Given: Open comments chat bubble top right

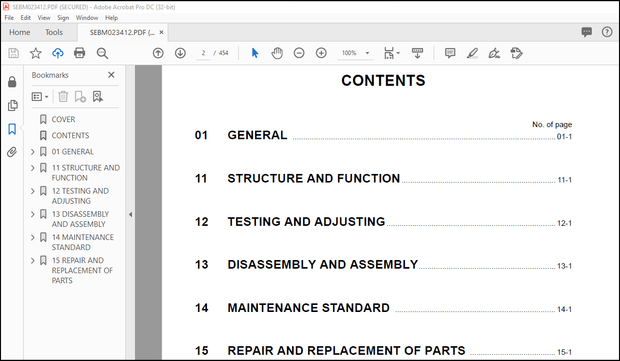Looking at the screenshot, I should click(586, 32).
